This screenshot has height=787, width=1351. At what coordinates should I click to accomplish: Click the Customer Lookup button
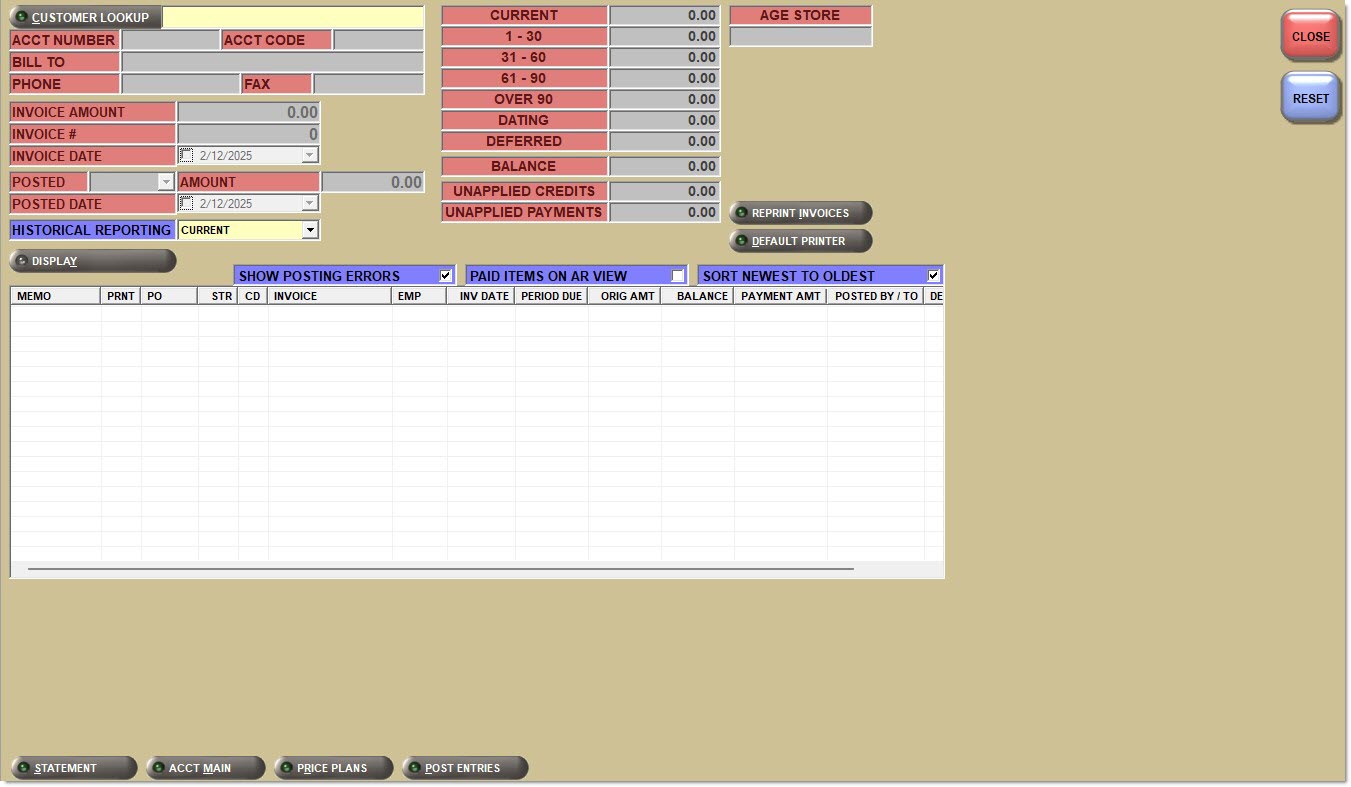[x=85, y=17]
